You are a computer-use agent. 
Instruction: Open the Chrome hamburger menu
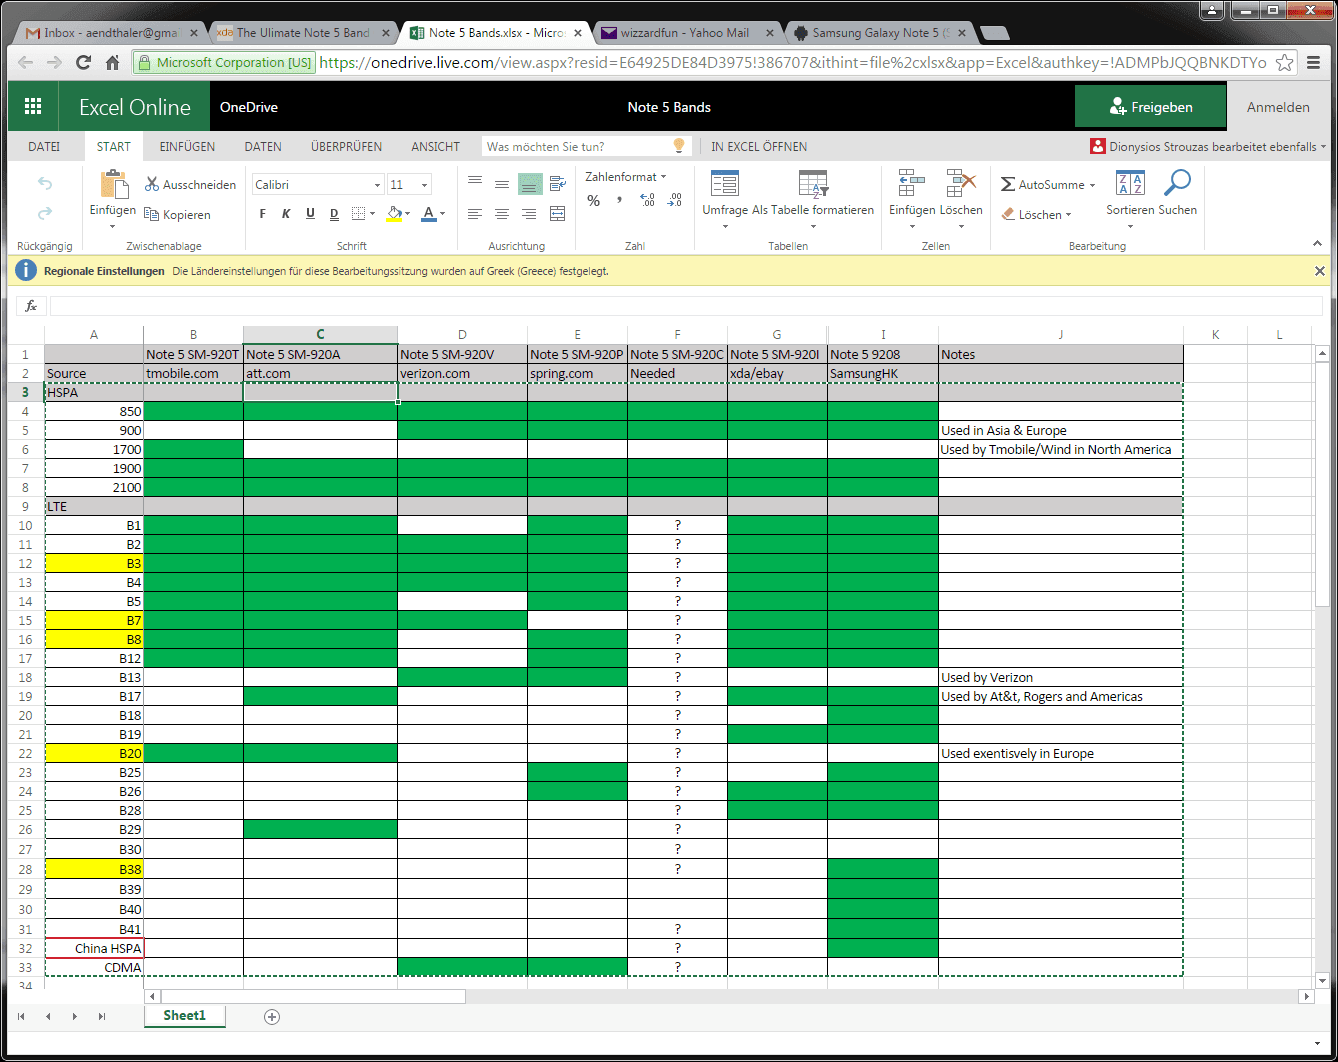pyautogui.click(x=1313, y=62)
